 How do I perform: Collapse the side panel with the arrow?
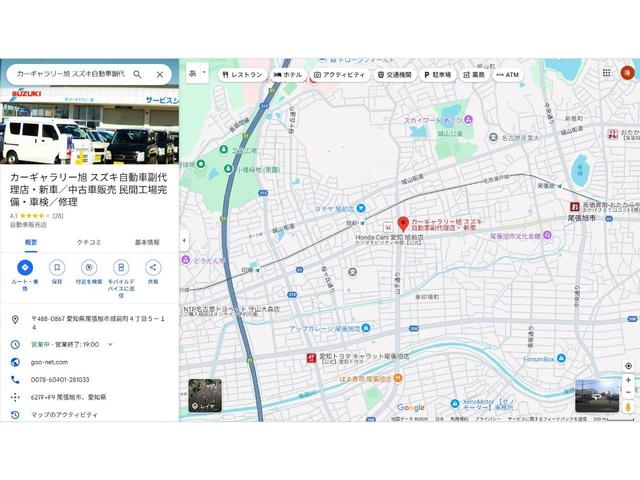(185, 241)
